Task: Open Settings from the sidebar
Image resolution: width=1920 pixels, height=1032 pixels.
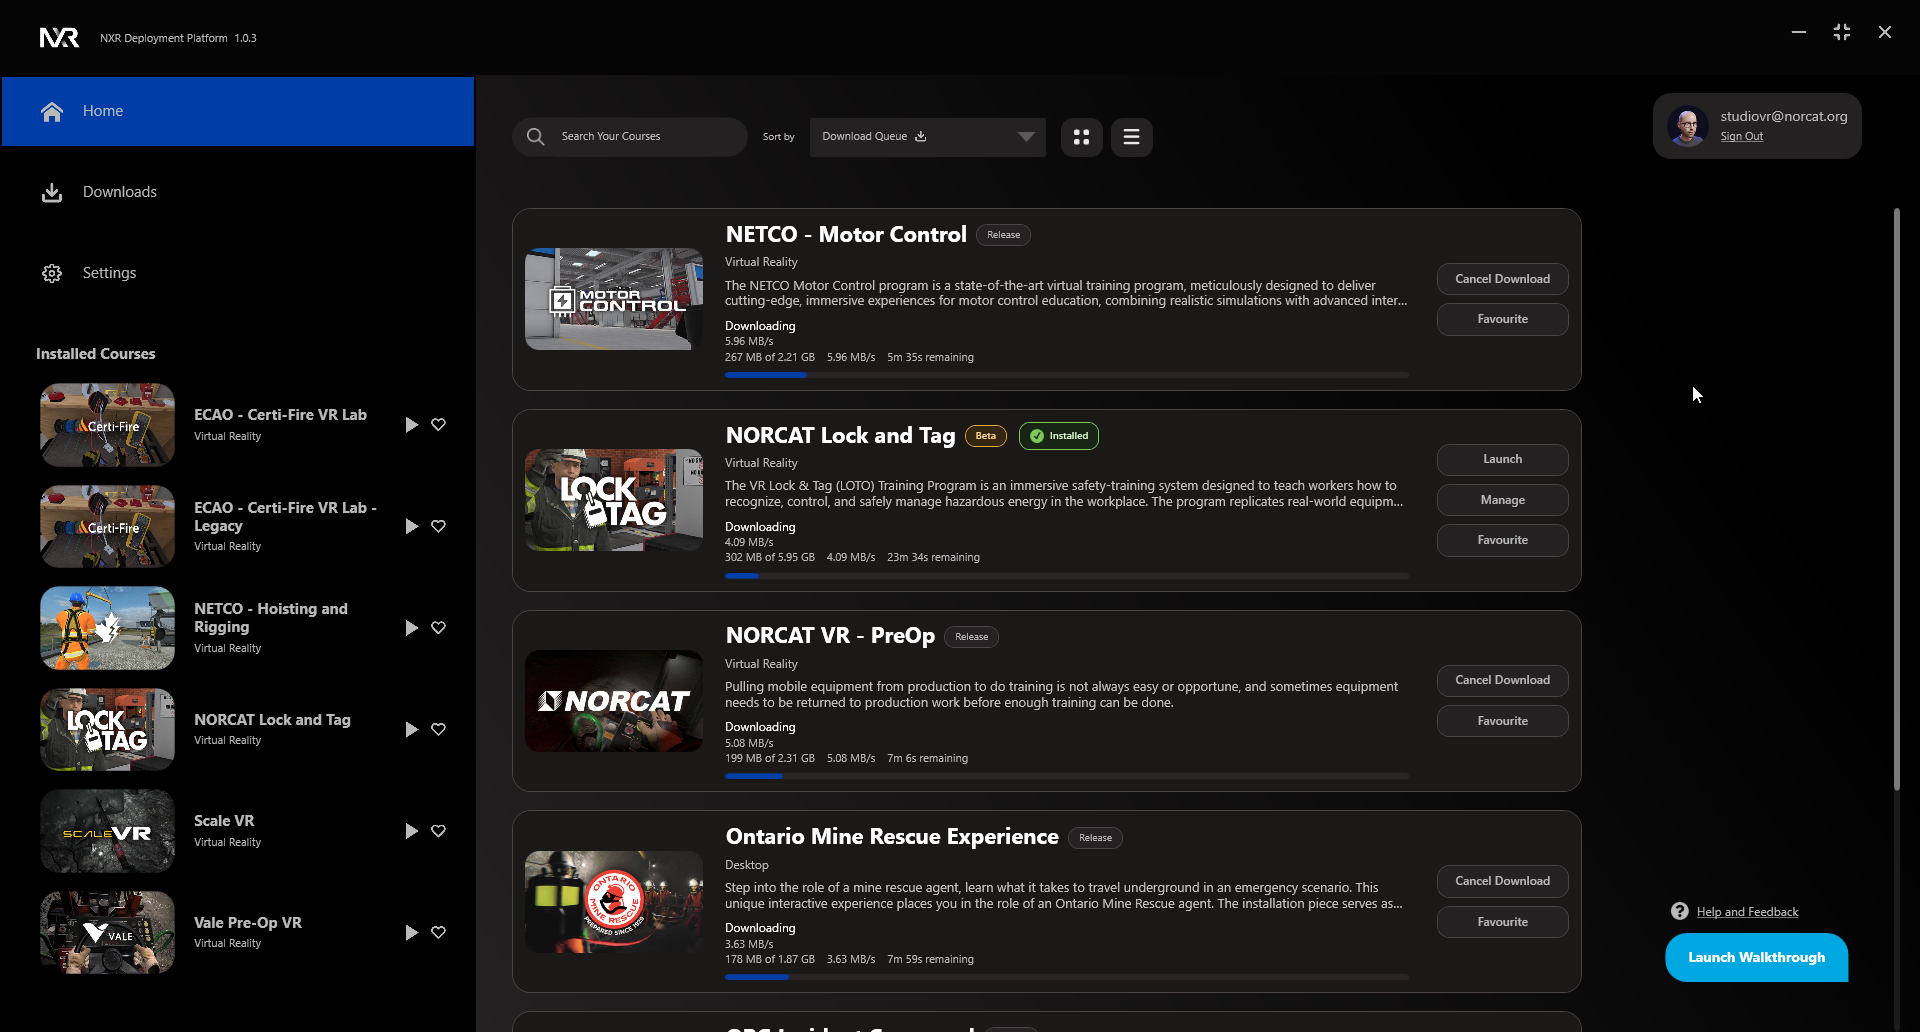Action: pos(109,273)
